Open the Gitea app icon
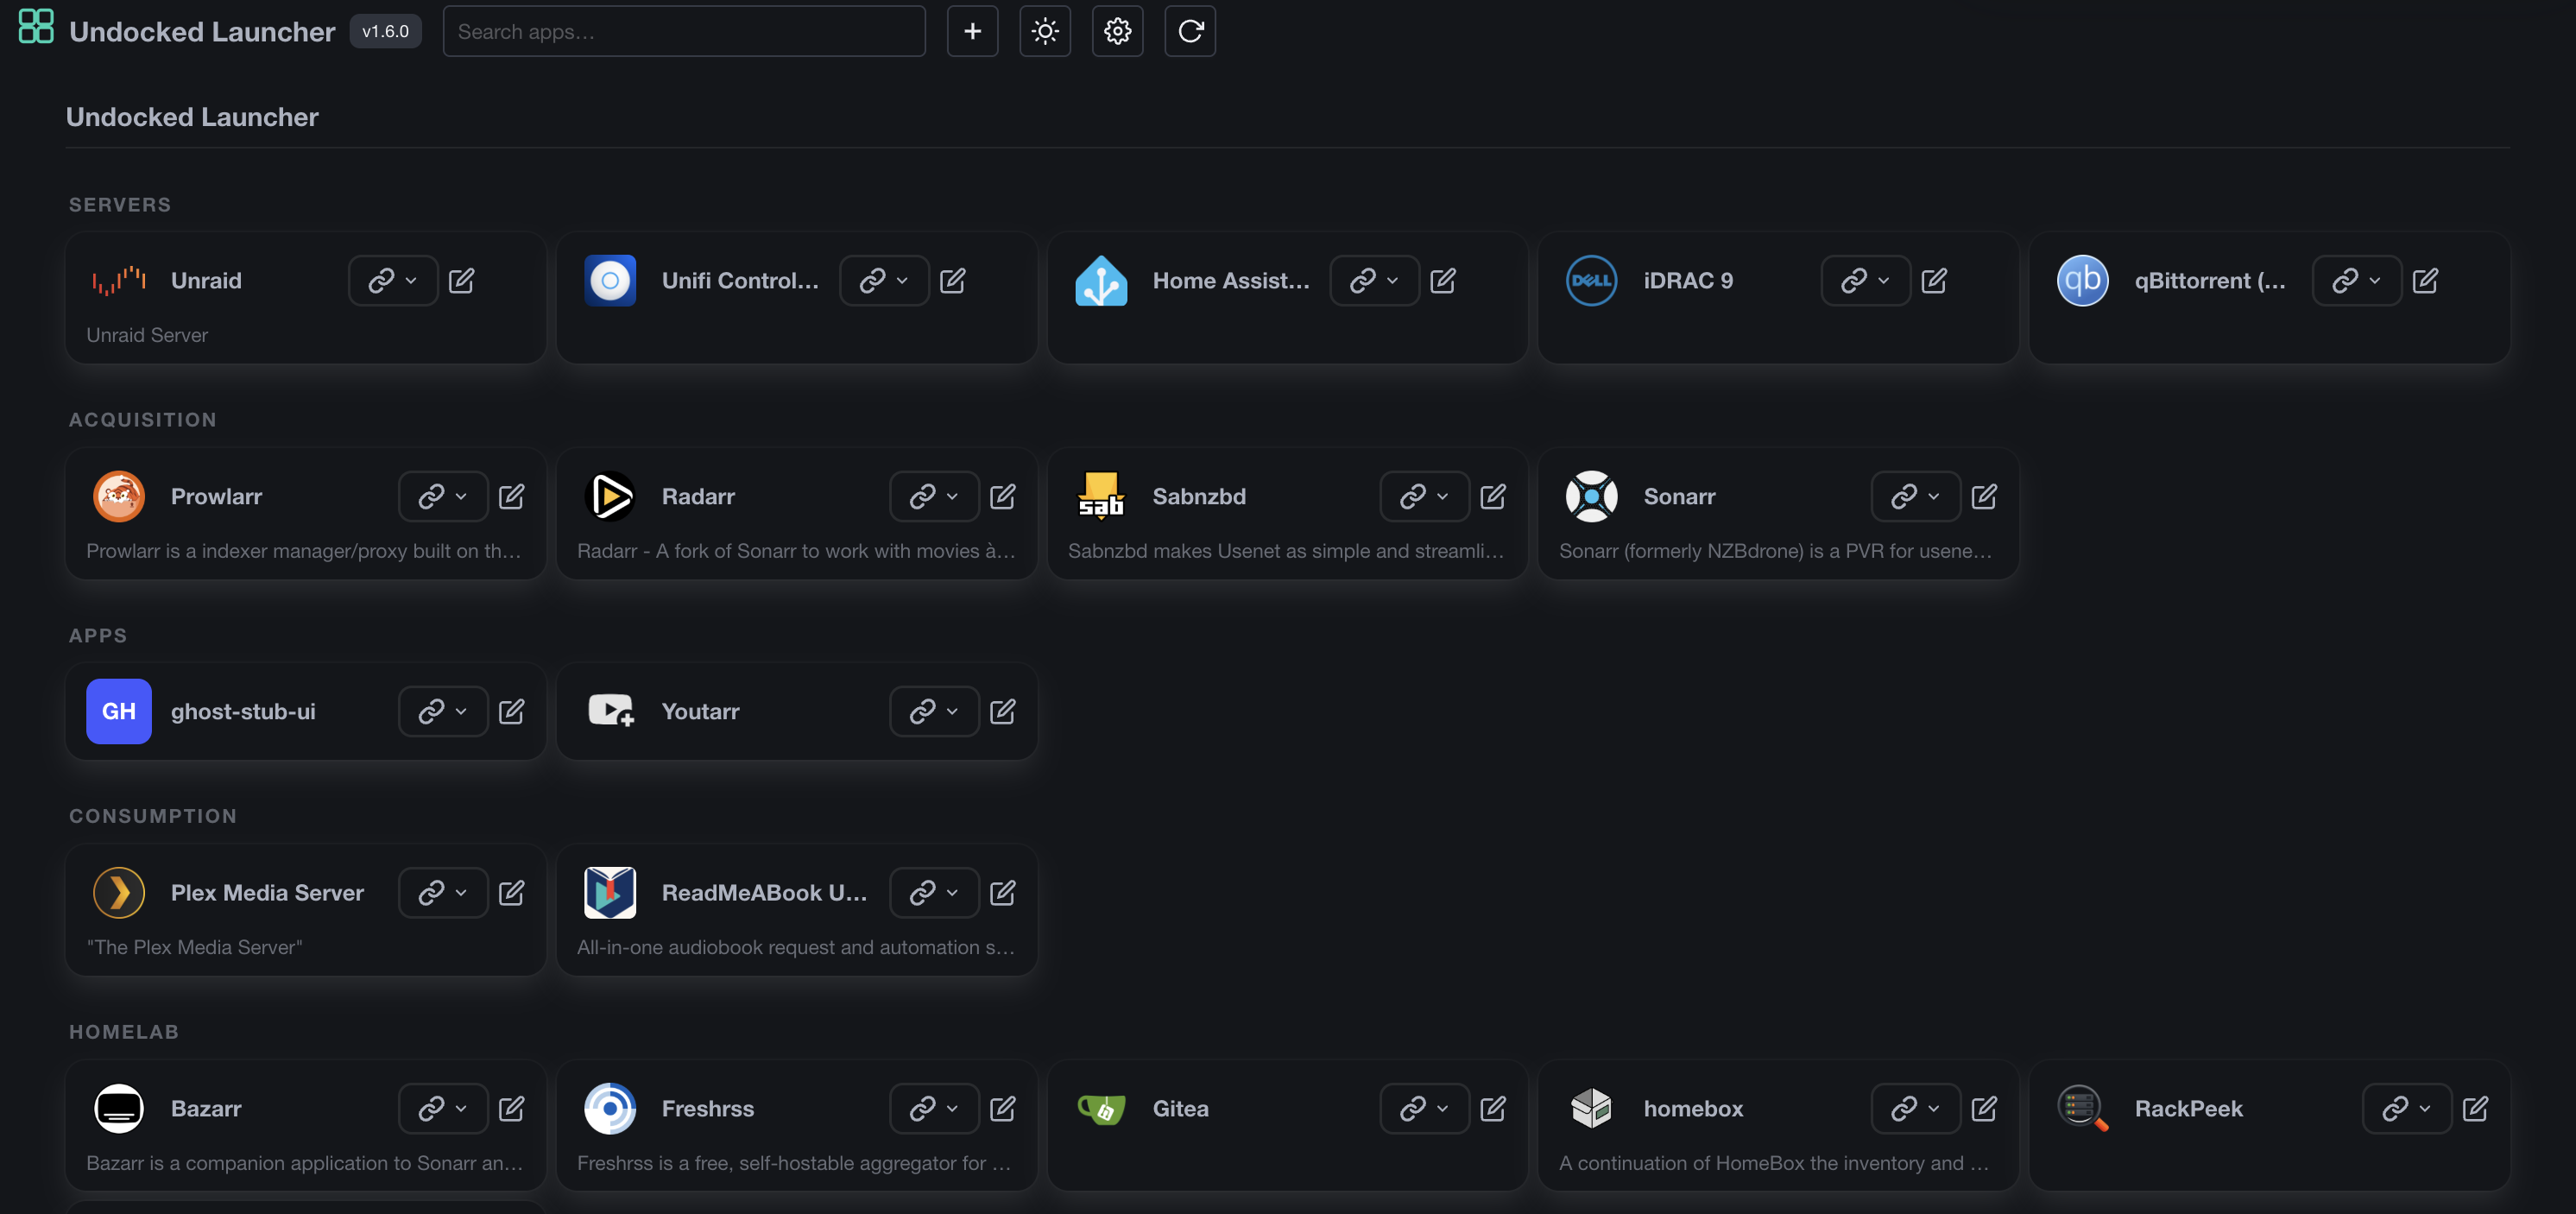Viewport: 2576px width, 1214px height. (x=1101, y=1108)
